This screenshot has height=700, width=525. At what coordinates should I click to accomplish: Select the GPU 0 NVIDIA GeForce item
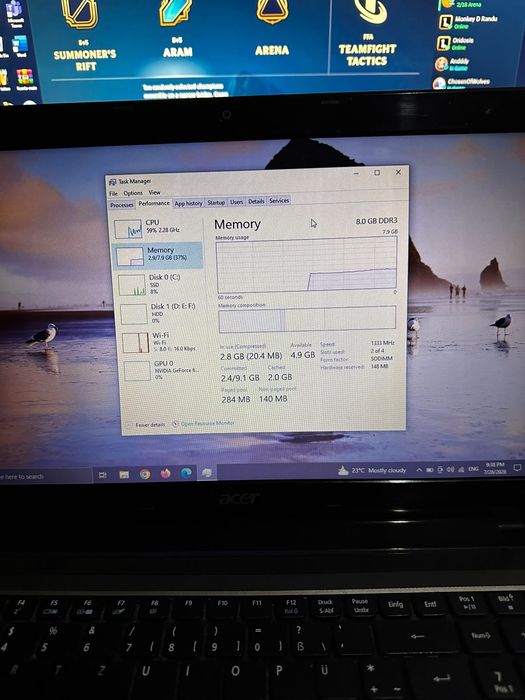(x=162, y=370)
